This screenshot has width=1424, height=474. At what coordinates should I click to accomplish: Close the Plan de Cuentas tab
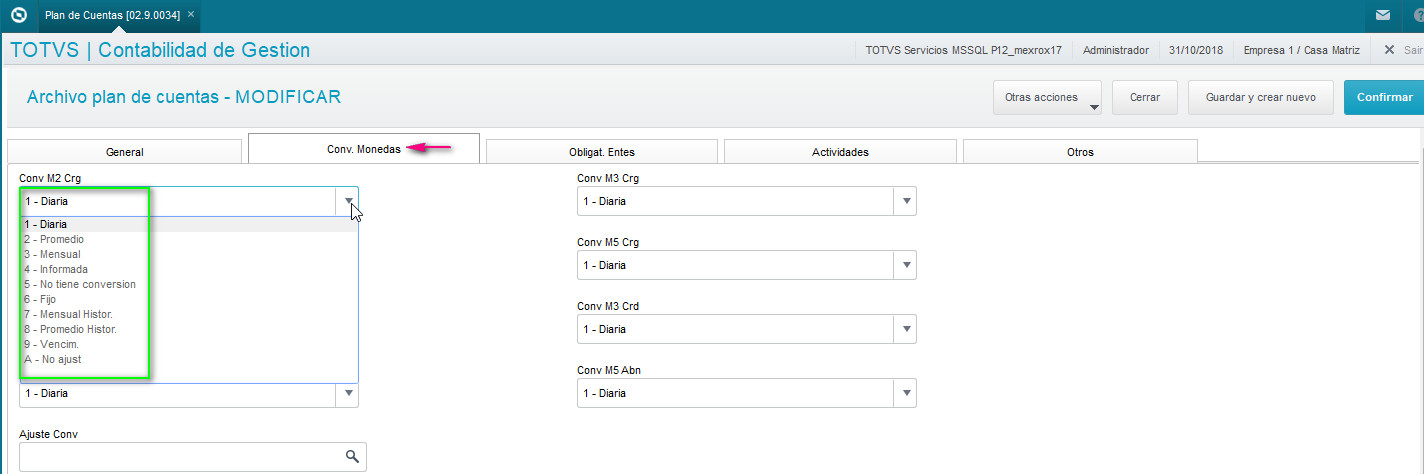pyautogui.click(x=191, y=15)
